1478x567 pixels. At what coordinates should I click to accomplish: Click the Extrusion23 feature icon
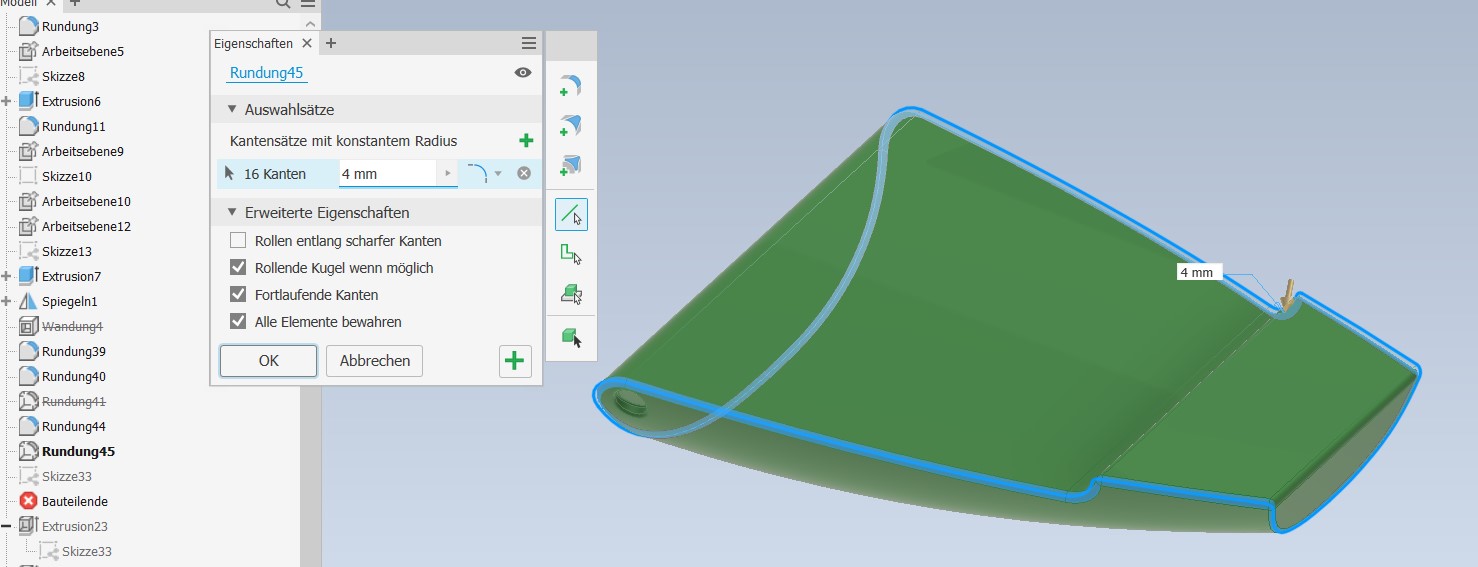[x=28, y=526]
